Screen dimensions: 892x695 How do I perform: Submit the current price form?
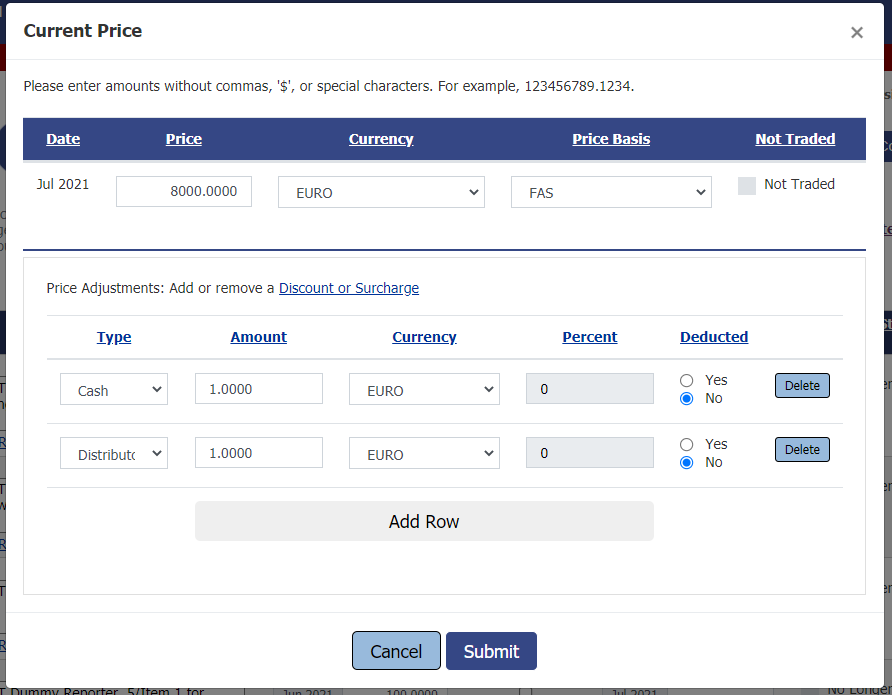pos(491,651)
